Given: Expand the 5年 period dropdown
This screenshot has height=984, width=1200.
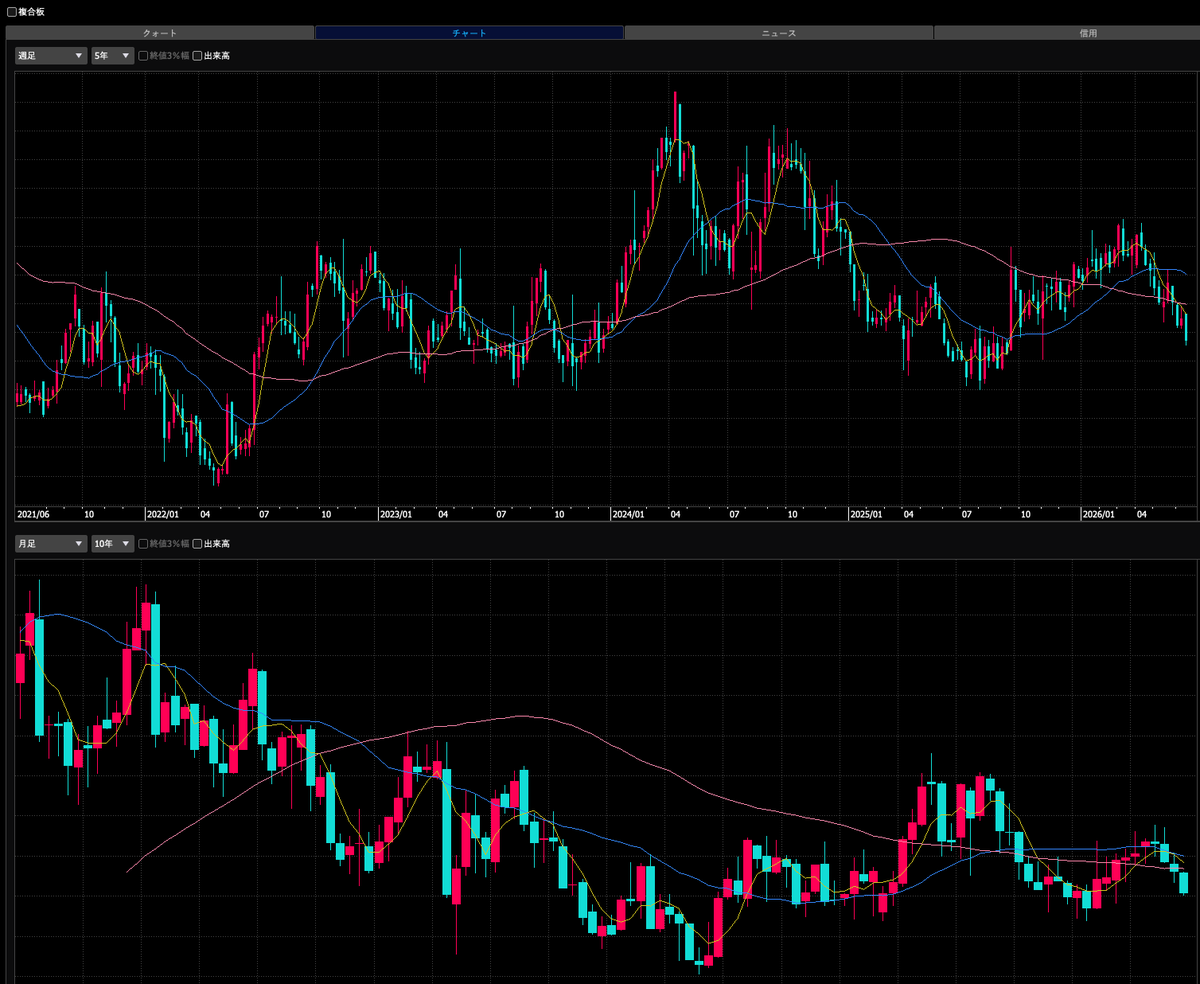Looking at the screenshot, I should click(112, 56).
